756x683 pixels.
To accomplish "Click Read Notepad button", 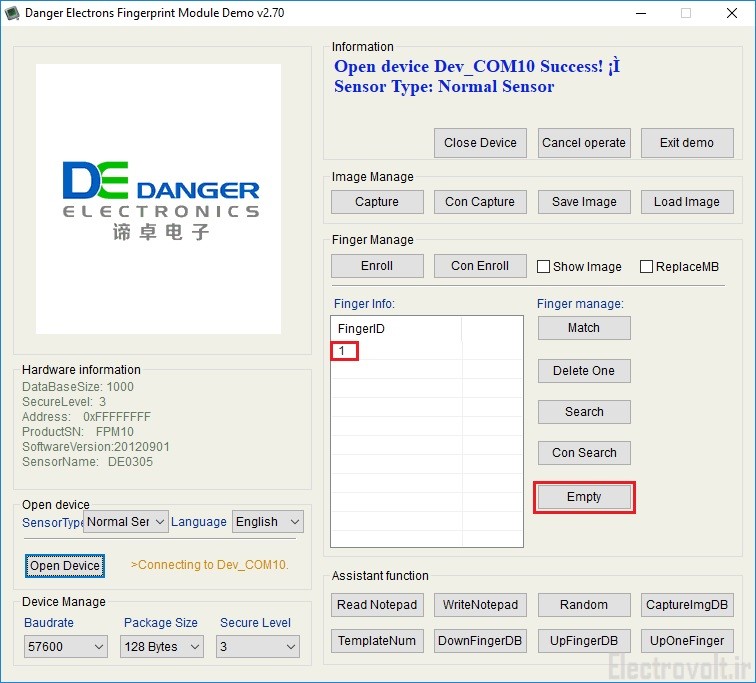I will pyautogui.click(x=377, y=604).
